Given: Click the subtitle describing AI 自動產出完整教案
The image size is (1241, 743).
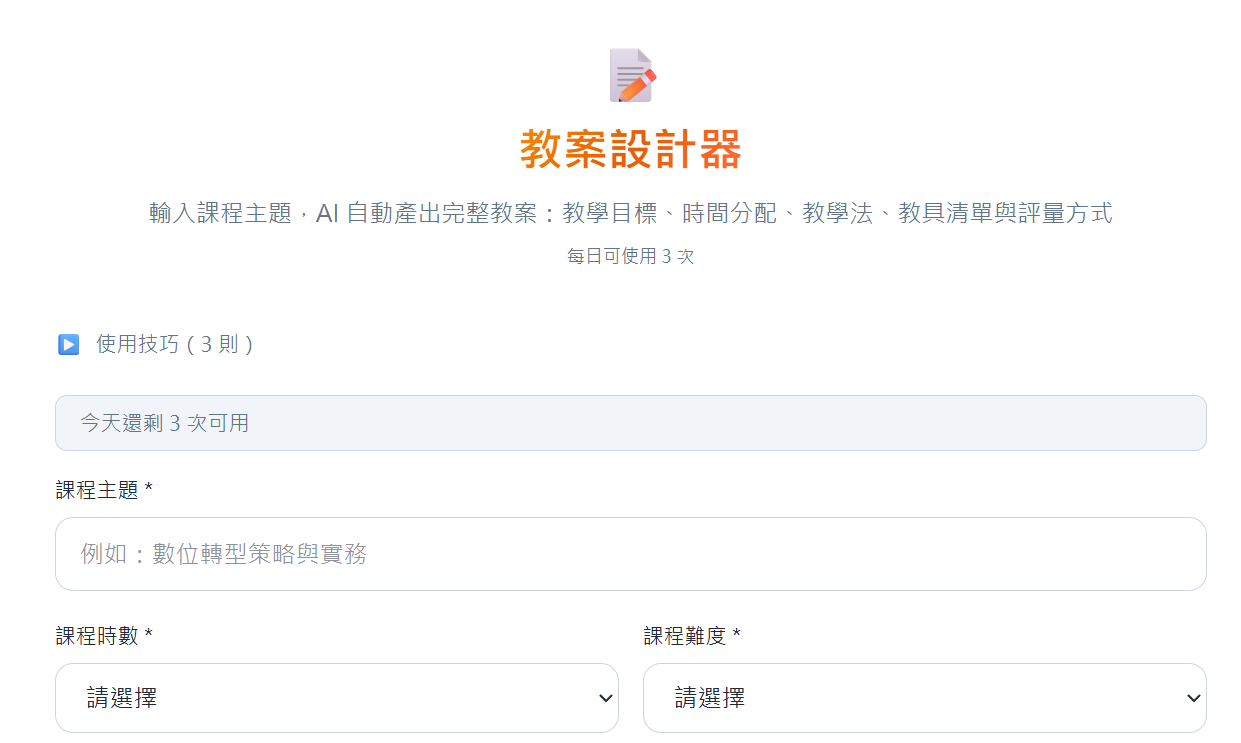Looking at the screenshot, I should tap(630, 213).
